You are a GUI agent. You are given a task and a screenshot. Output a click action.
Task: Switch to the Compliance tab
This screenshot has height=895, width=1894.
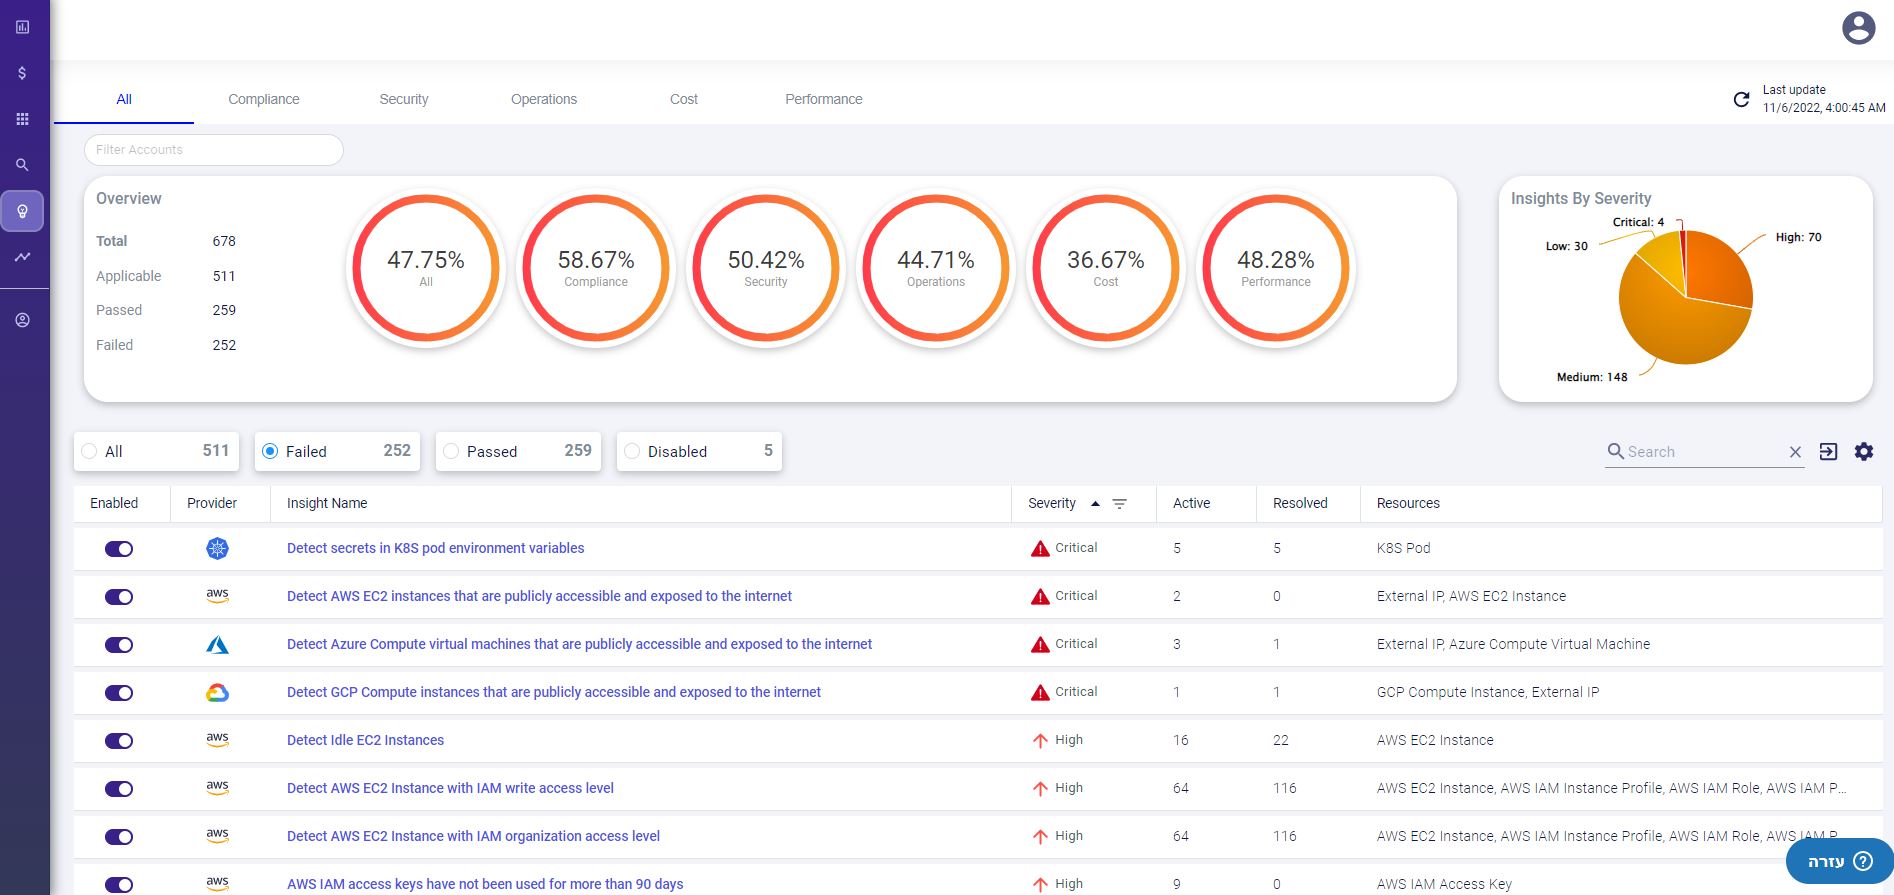click(x=264, y=99)
